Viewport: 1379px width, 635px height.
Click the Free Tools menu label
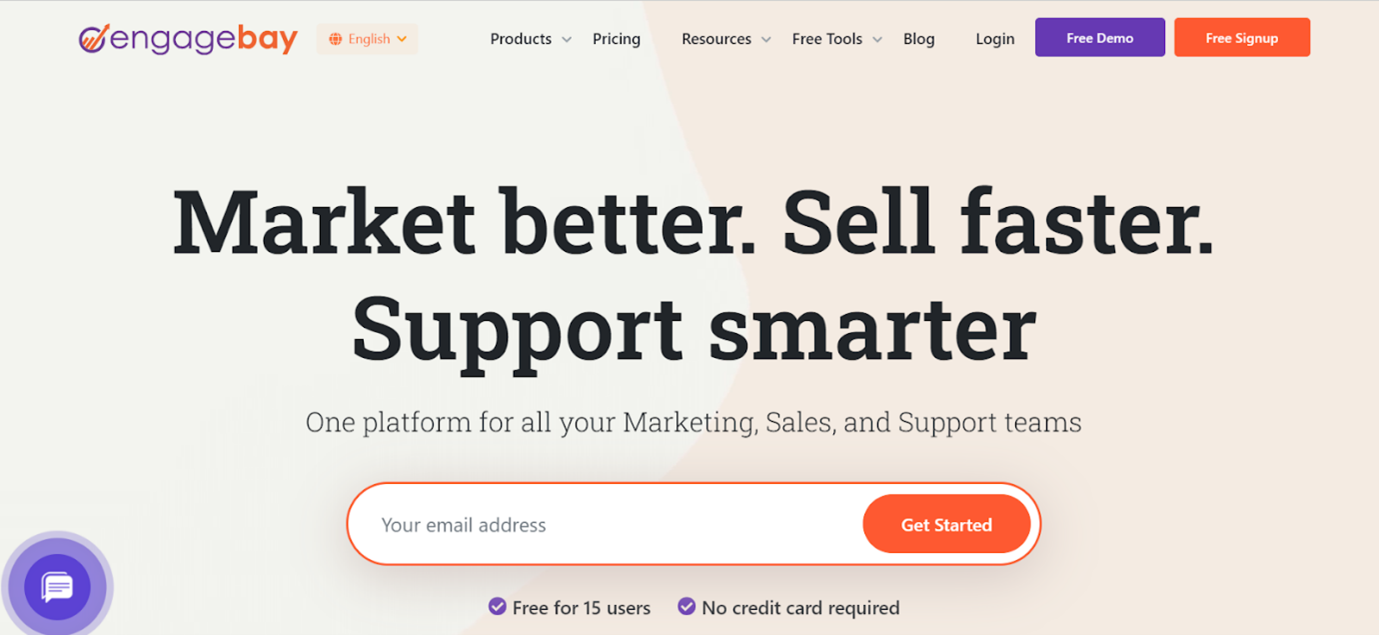826,39
